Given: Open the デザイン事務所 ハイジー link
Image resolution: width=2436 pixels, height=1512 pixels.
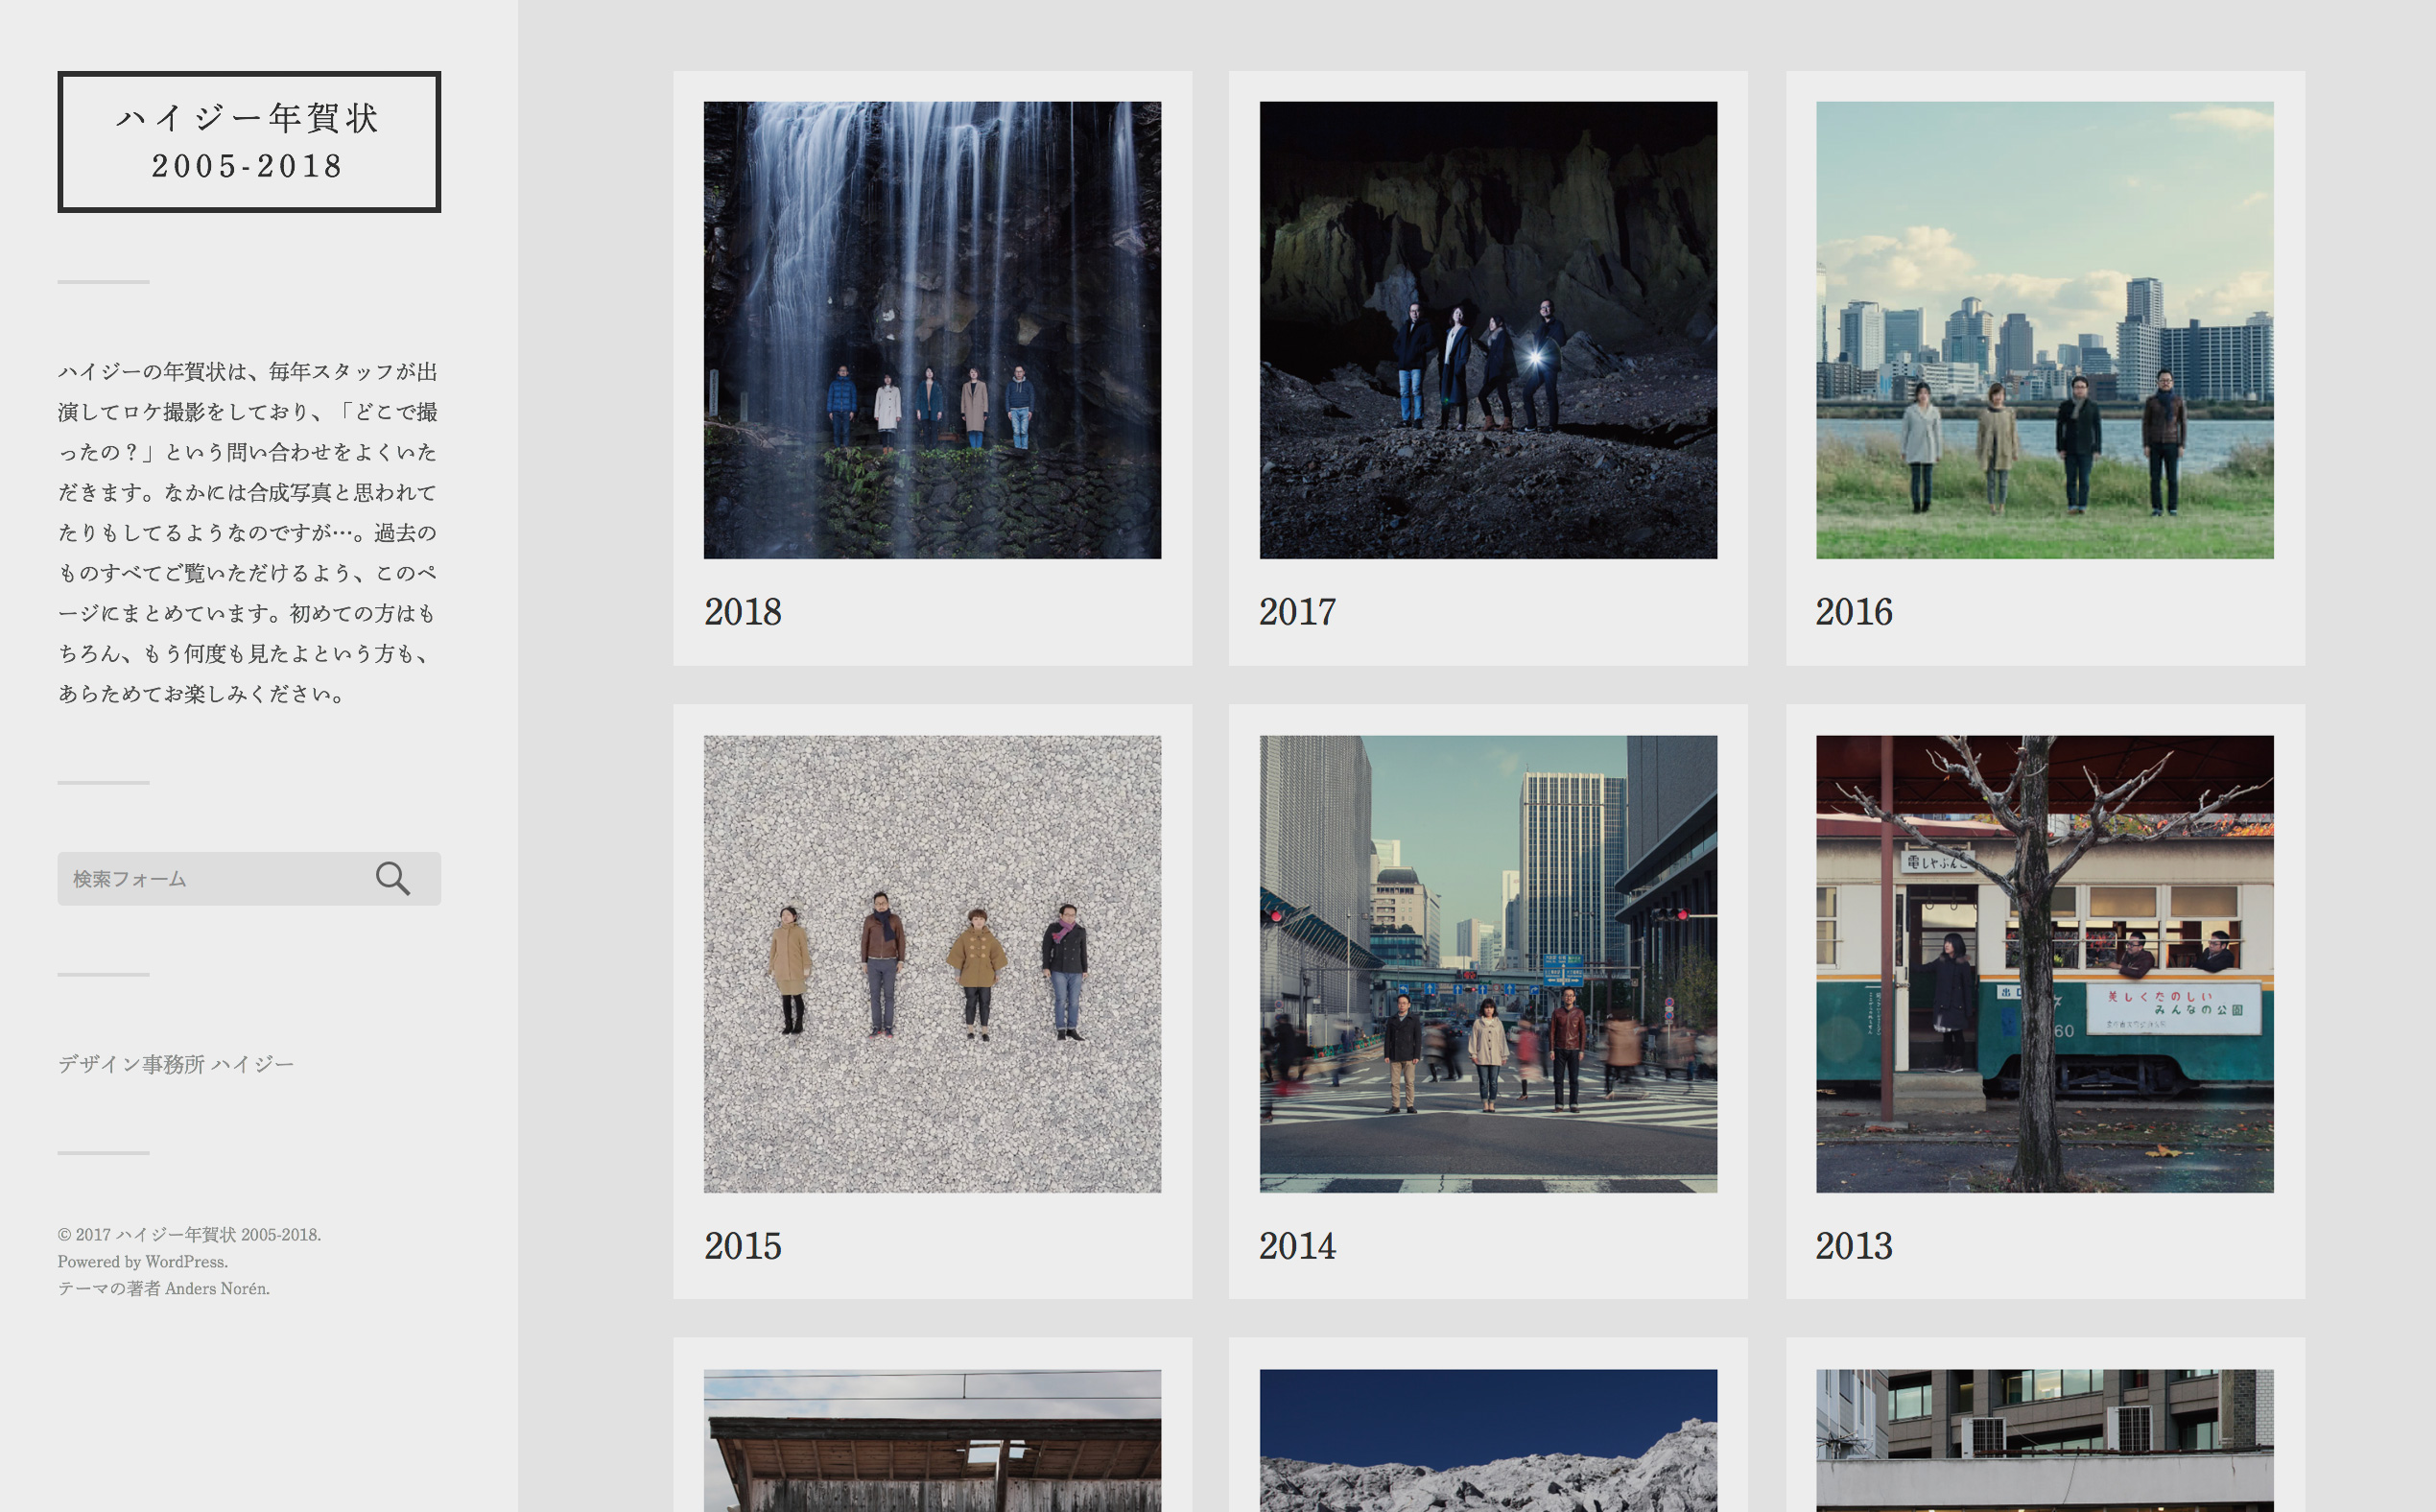Looking at the screenshot, I should pyautogui.click(x=176, y=1064).
